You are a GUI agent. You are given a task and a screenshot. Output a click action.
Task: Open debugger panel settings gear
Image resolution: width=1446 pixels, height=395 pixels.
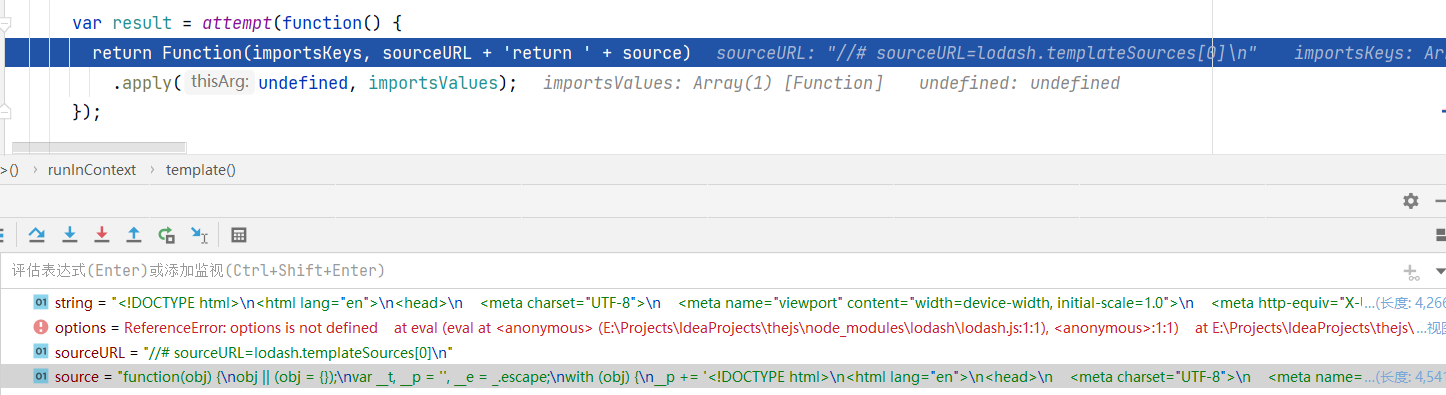pos(1411,201)
